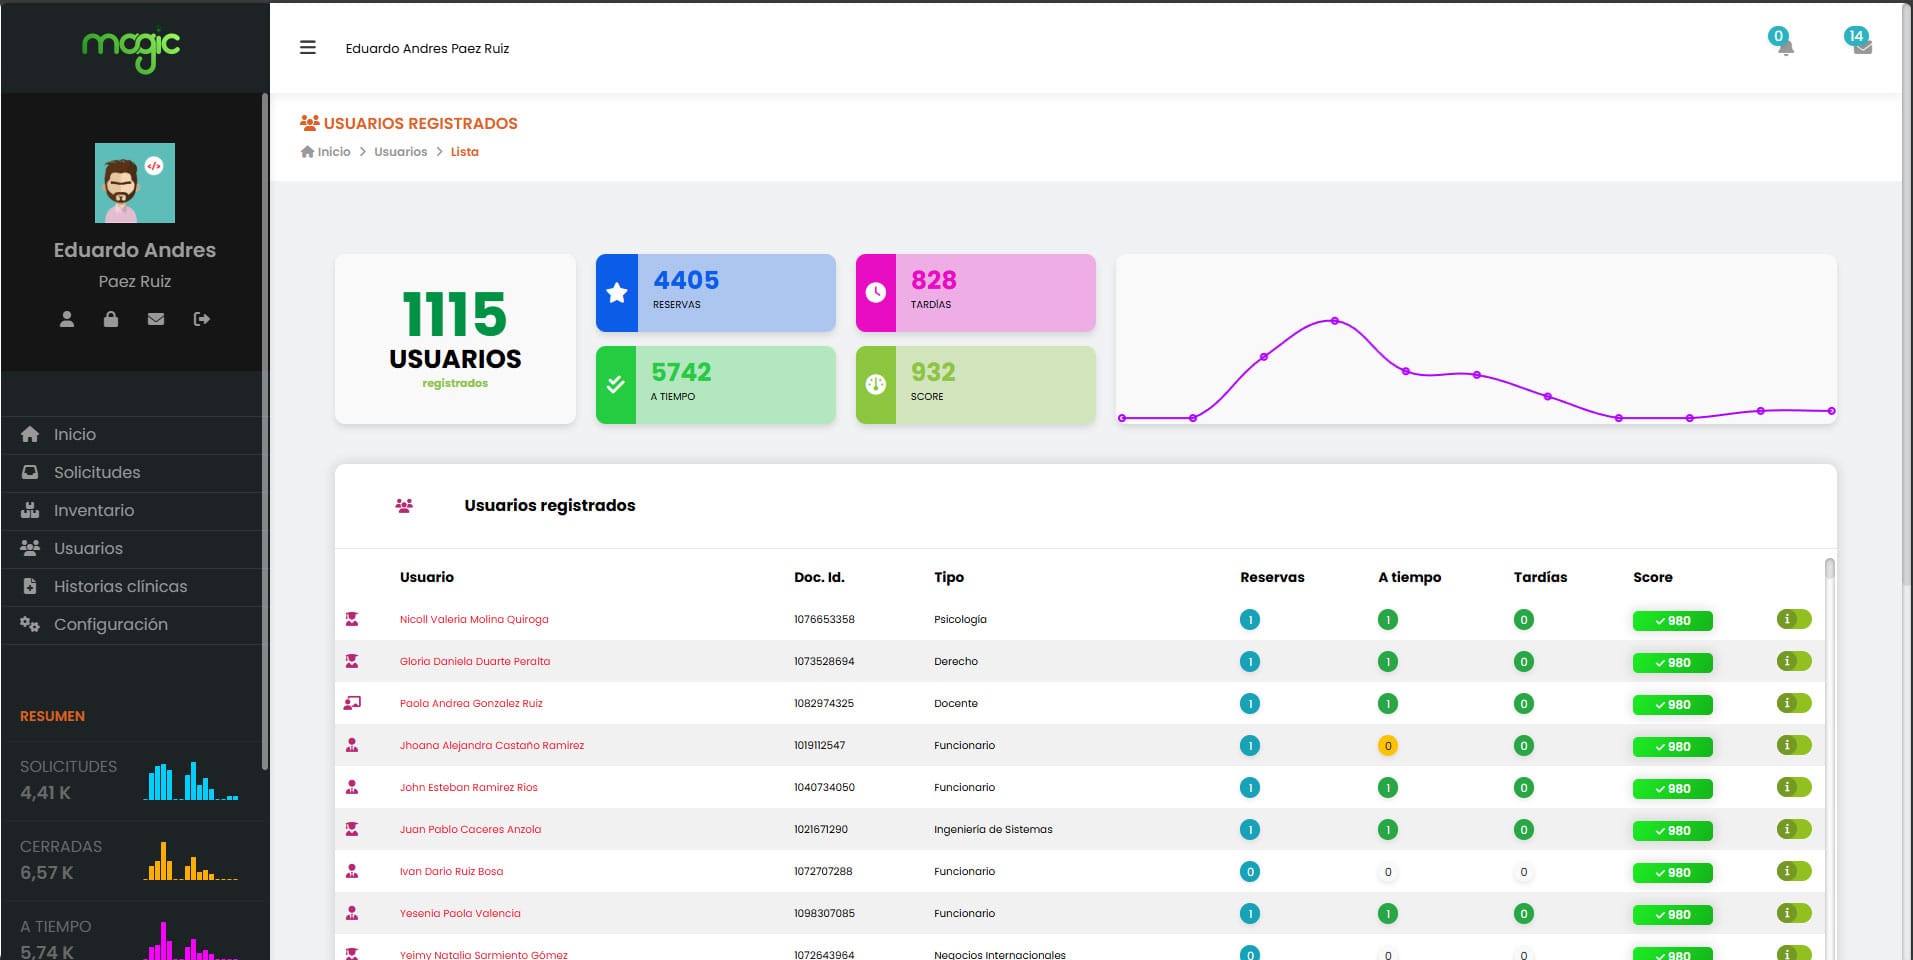Expand the Configuración sidebar menu
The width and height of the screenshot is (1913, 960).
[x=110, y=624]
